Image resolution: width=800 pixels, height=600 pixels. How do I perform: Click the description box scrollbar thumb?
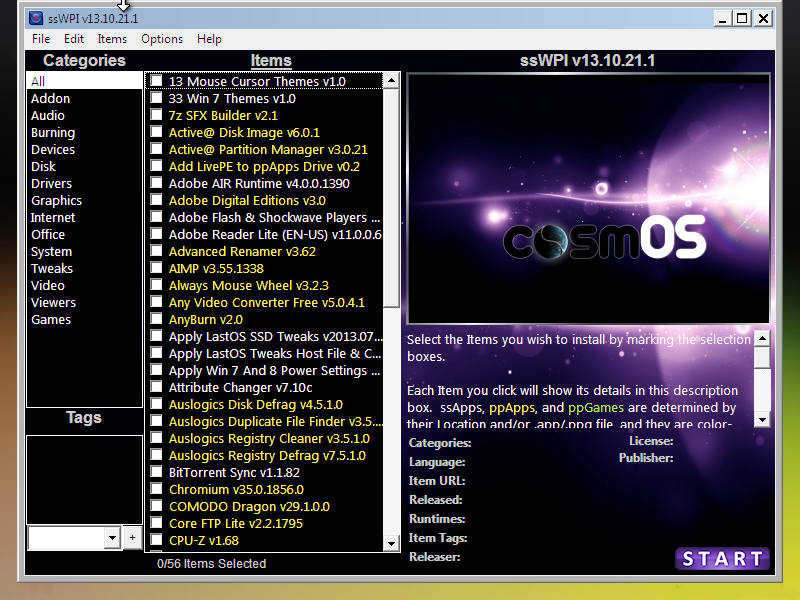pyautogui.click(x=762, y=357)
